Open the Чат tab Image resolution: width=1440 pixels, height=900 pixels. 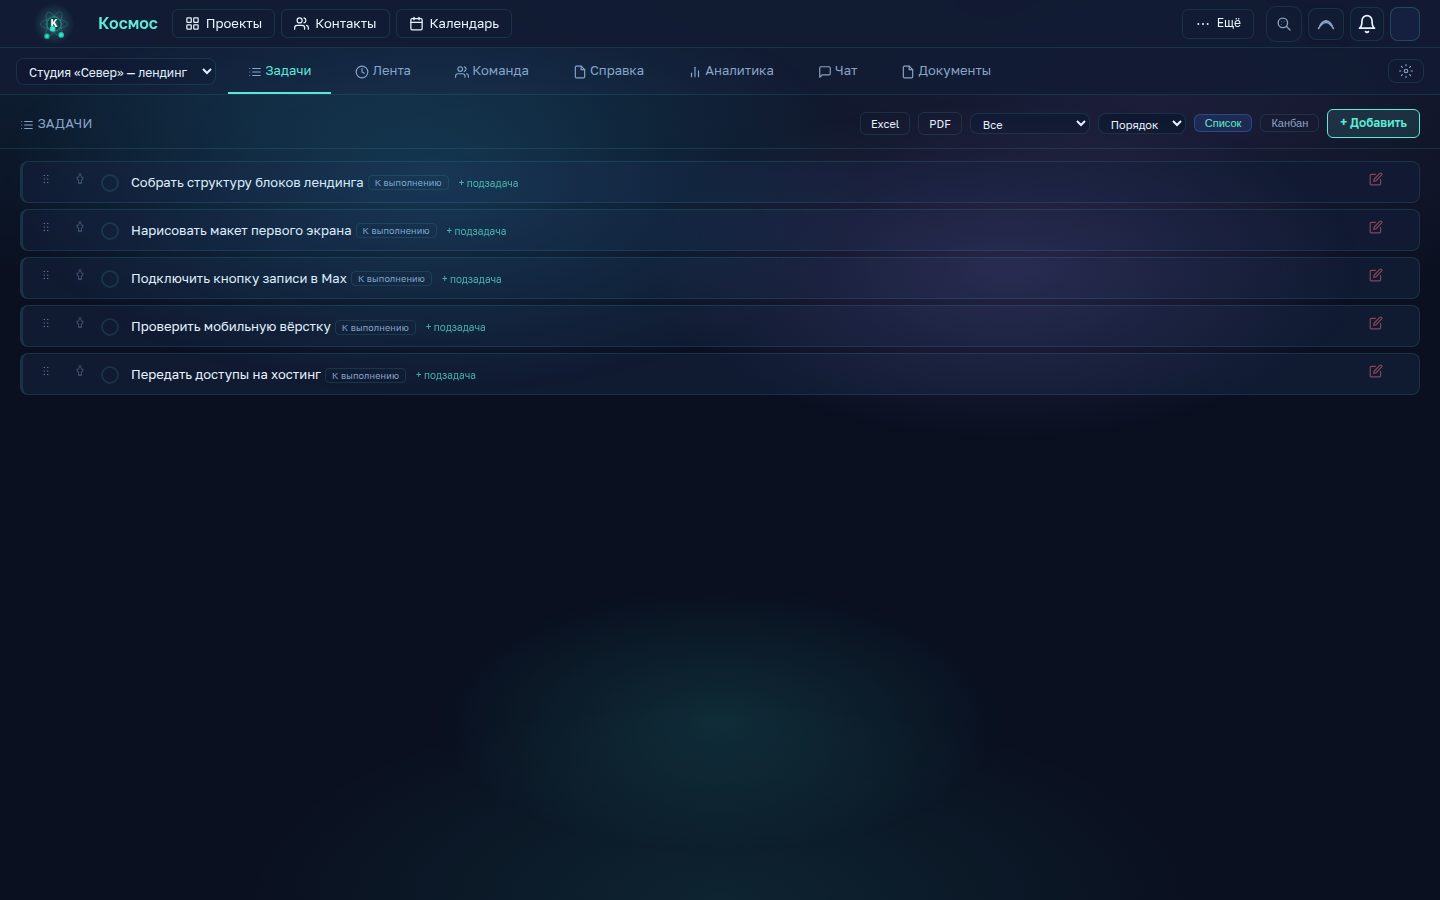(x=838, y=71)
